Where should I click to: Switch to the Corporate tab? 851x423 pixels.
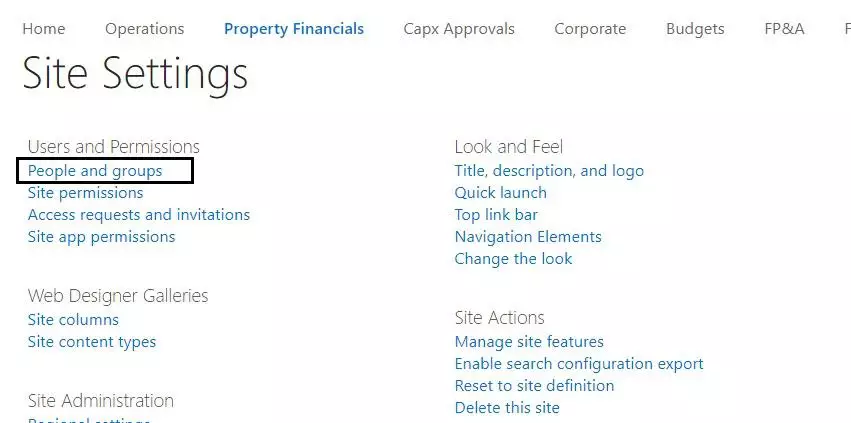590,29
